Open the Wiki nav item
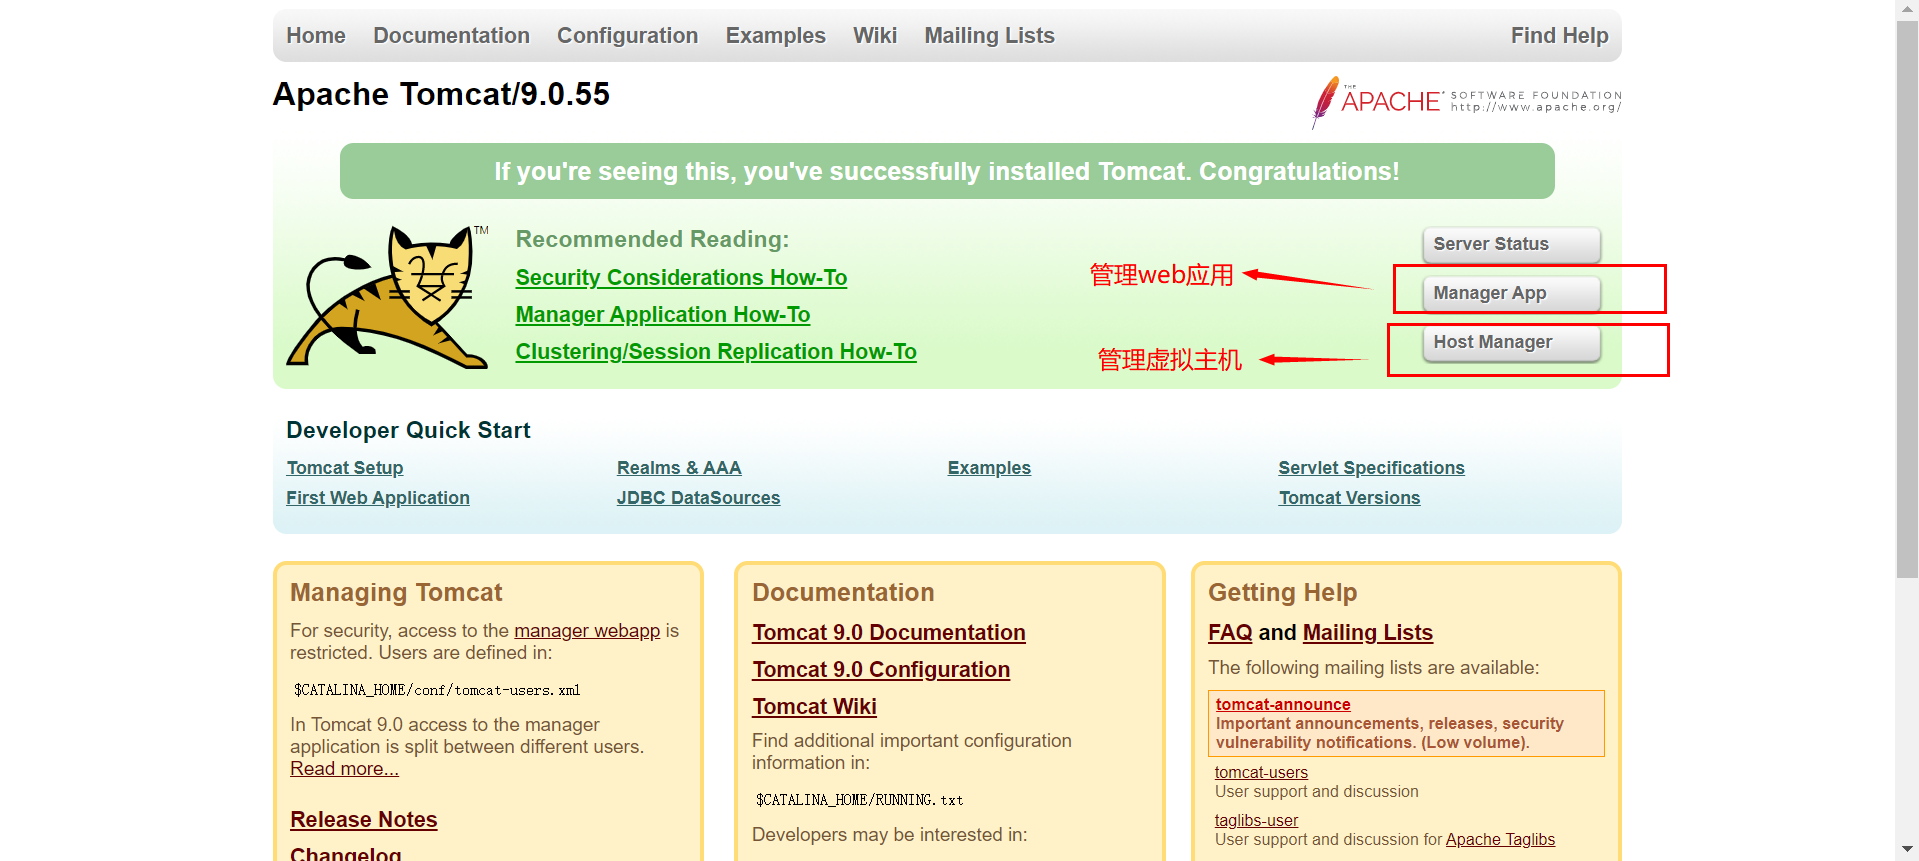1919x861 pixels. coord(875,36)
